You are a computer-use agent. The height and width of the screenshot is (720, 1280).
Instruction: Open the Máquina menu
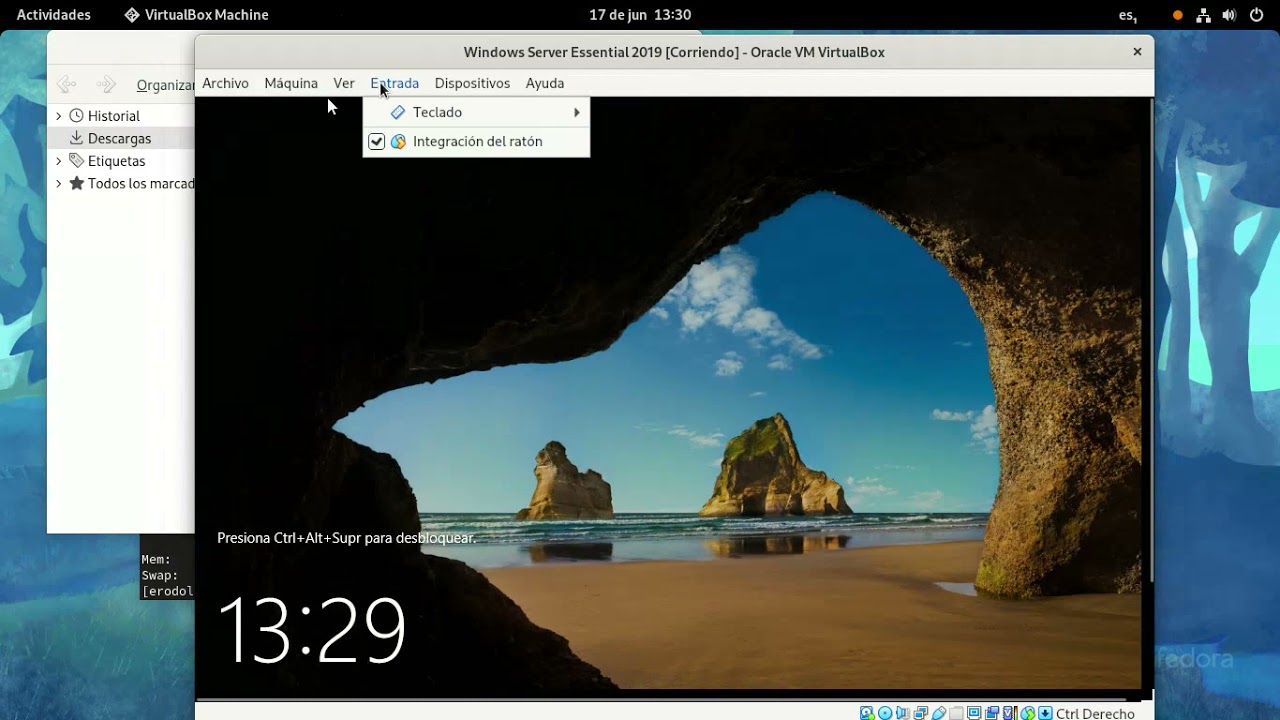[x=291, y=83]
